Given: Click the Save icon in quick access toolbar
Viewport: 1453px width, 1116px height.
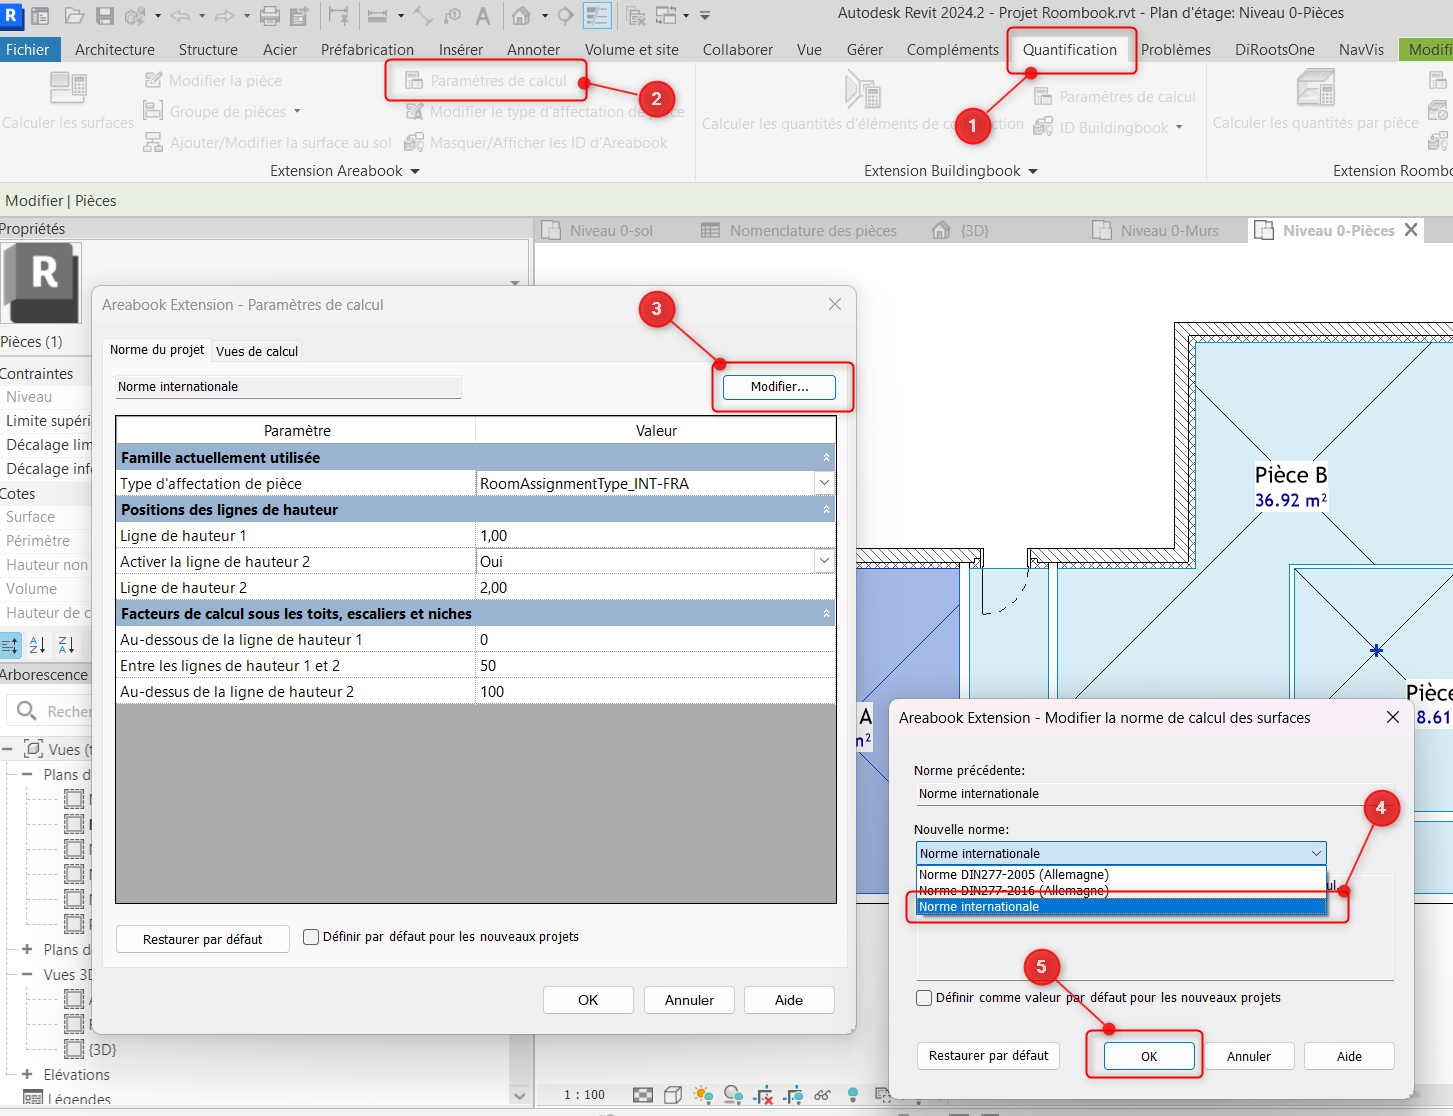Looking at the screenshot, I should click(105, 15).
